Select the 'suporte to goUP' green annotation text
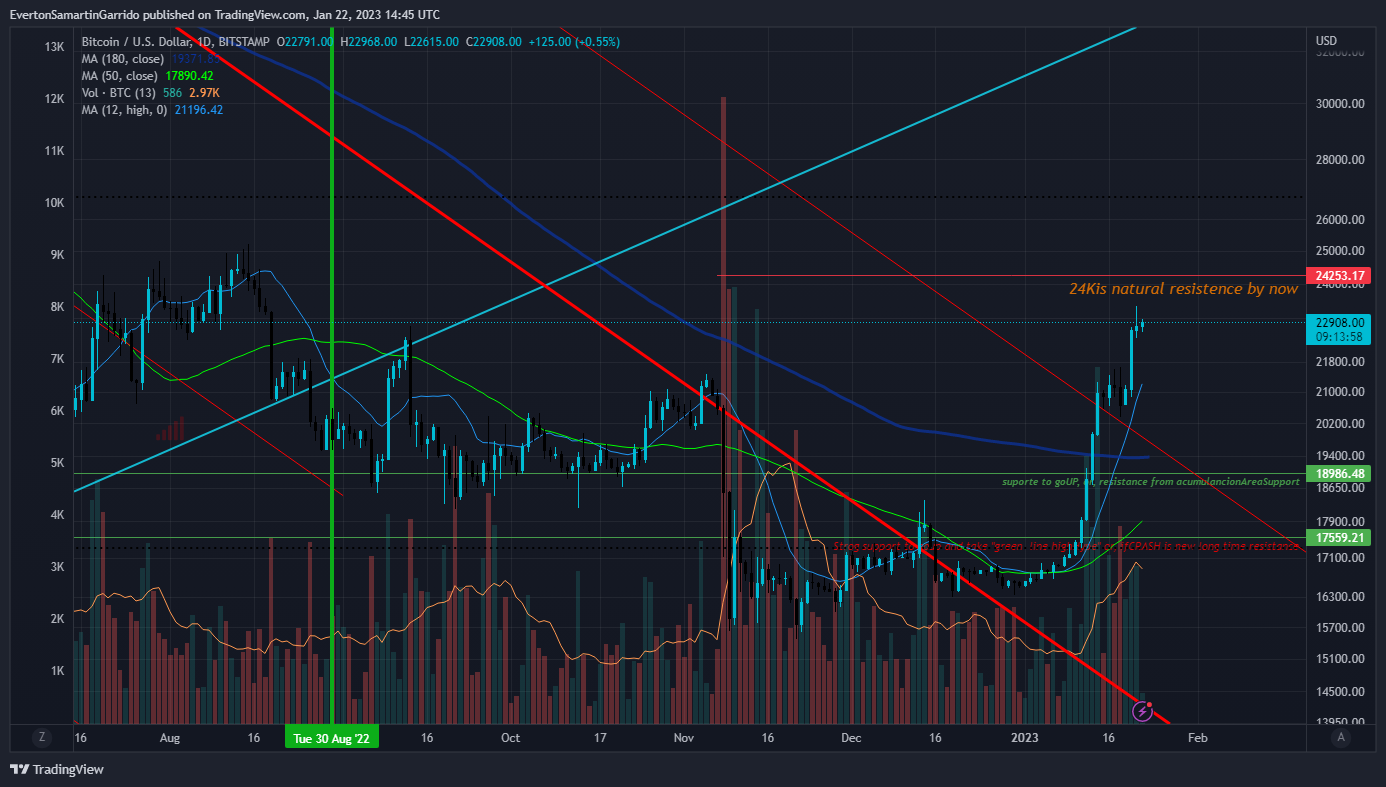The image size is (1386, 787). point(1150,482)
